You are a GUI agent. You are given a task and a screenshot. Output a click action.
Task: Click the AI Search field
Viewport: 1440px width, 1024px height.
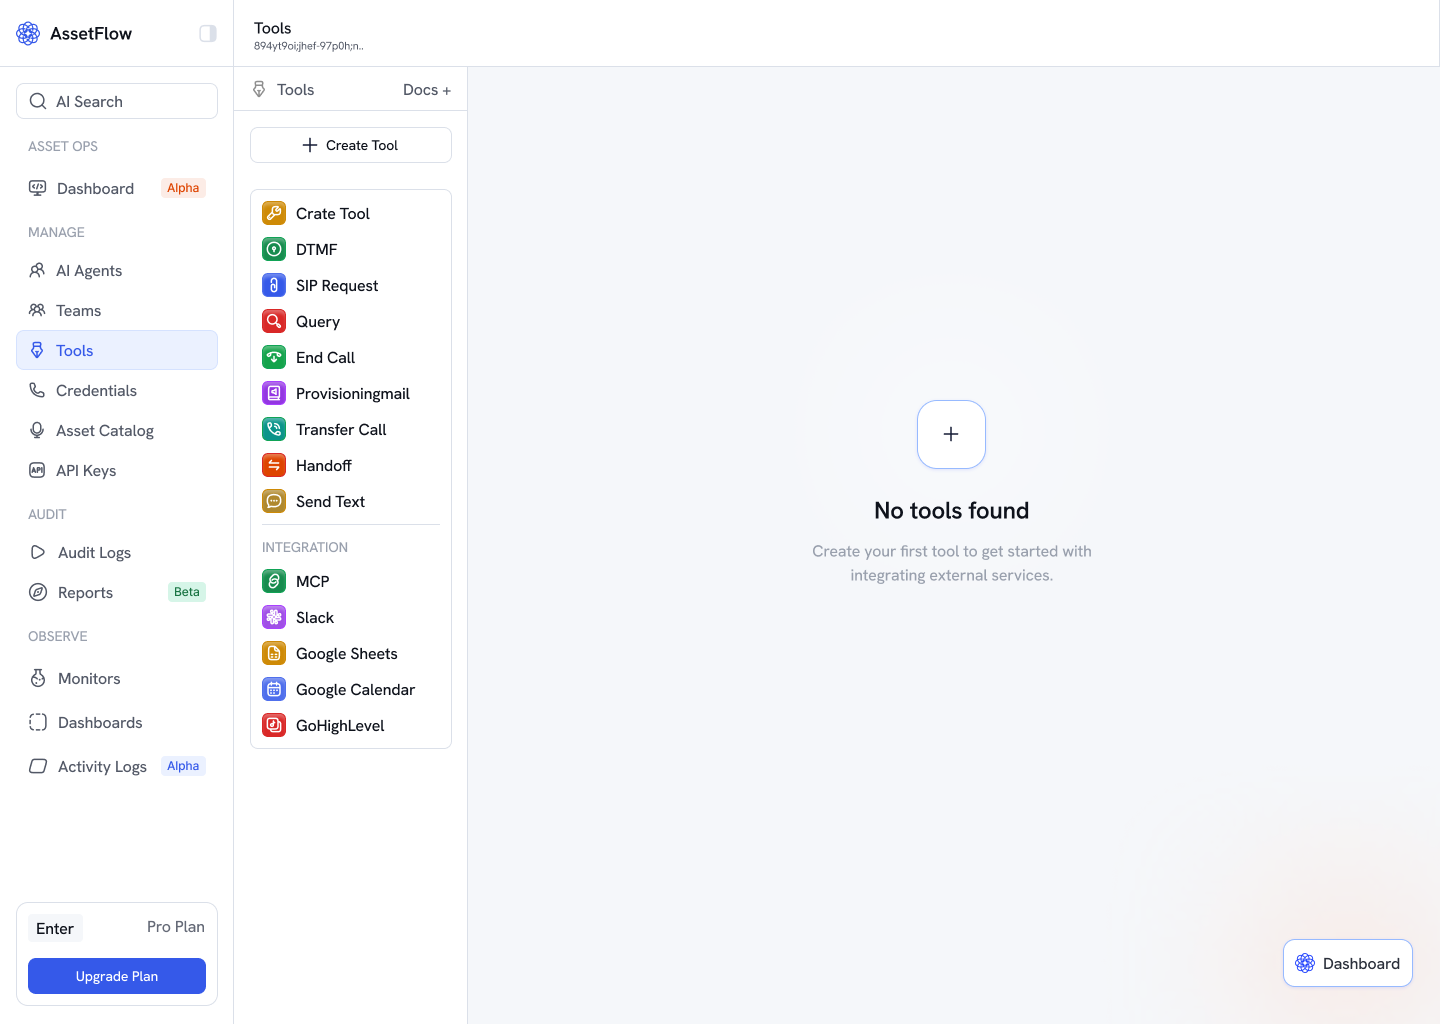[117, 101]
